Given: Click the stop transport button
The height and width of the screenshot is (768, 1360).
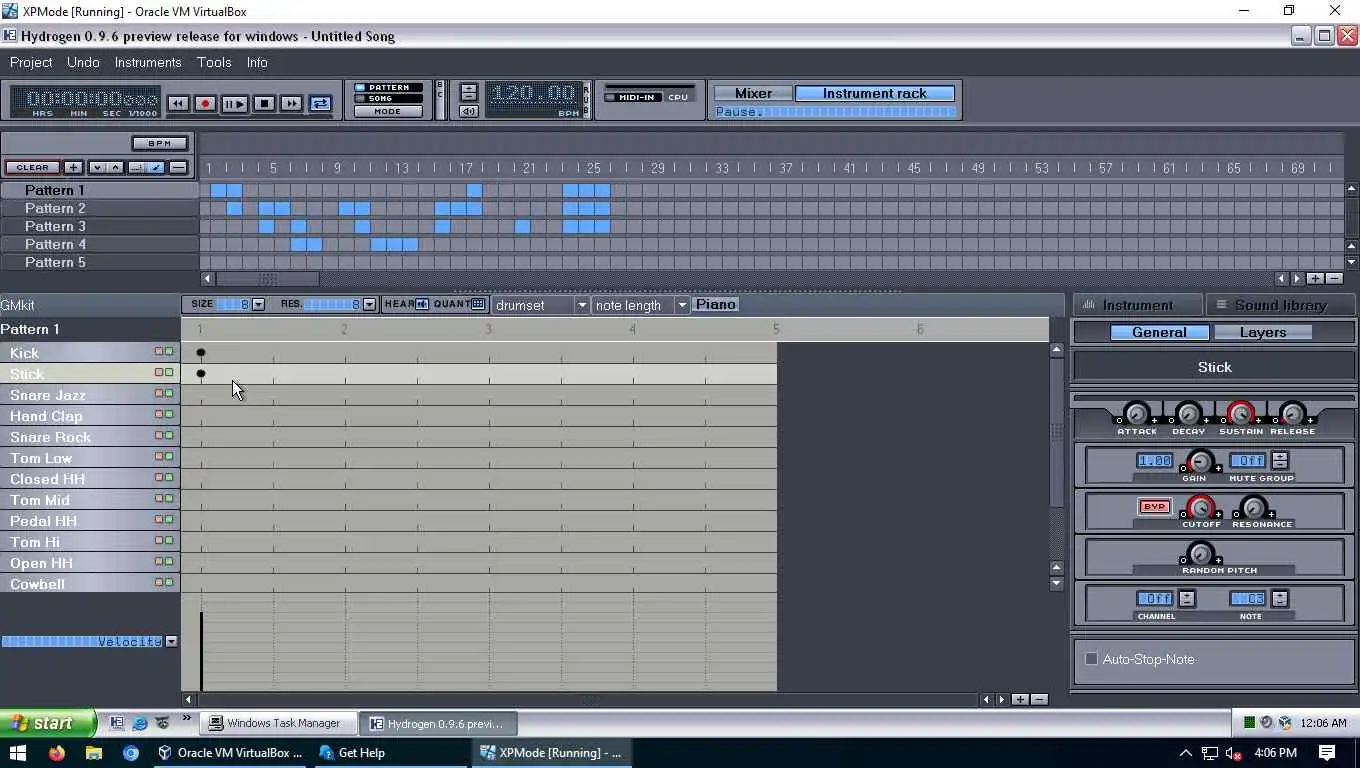Looking at the screenshot, I should [x=264, y=103].
